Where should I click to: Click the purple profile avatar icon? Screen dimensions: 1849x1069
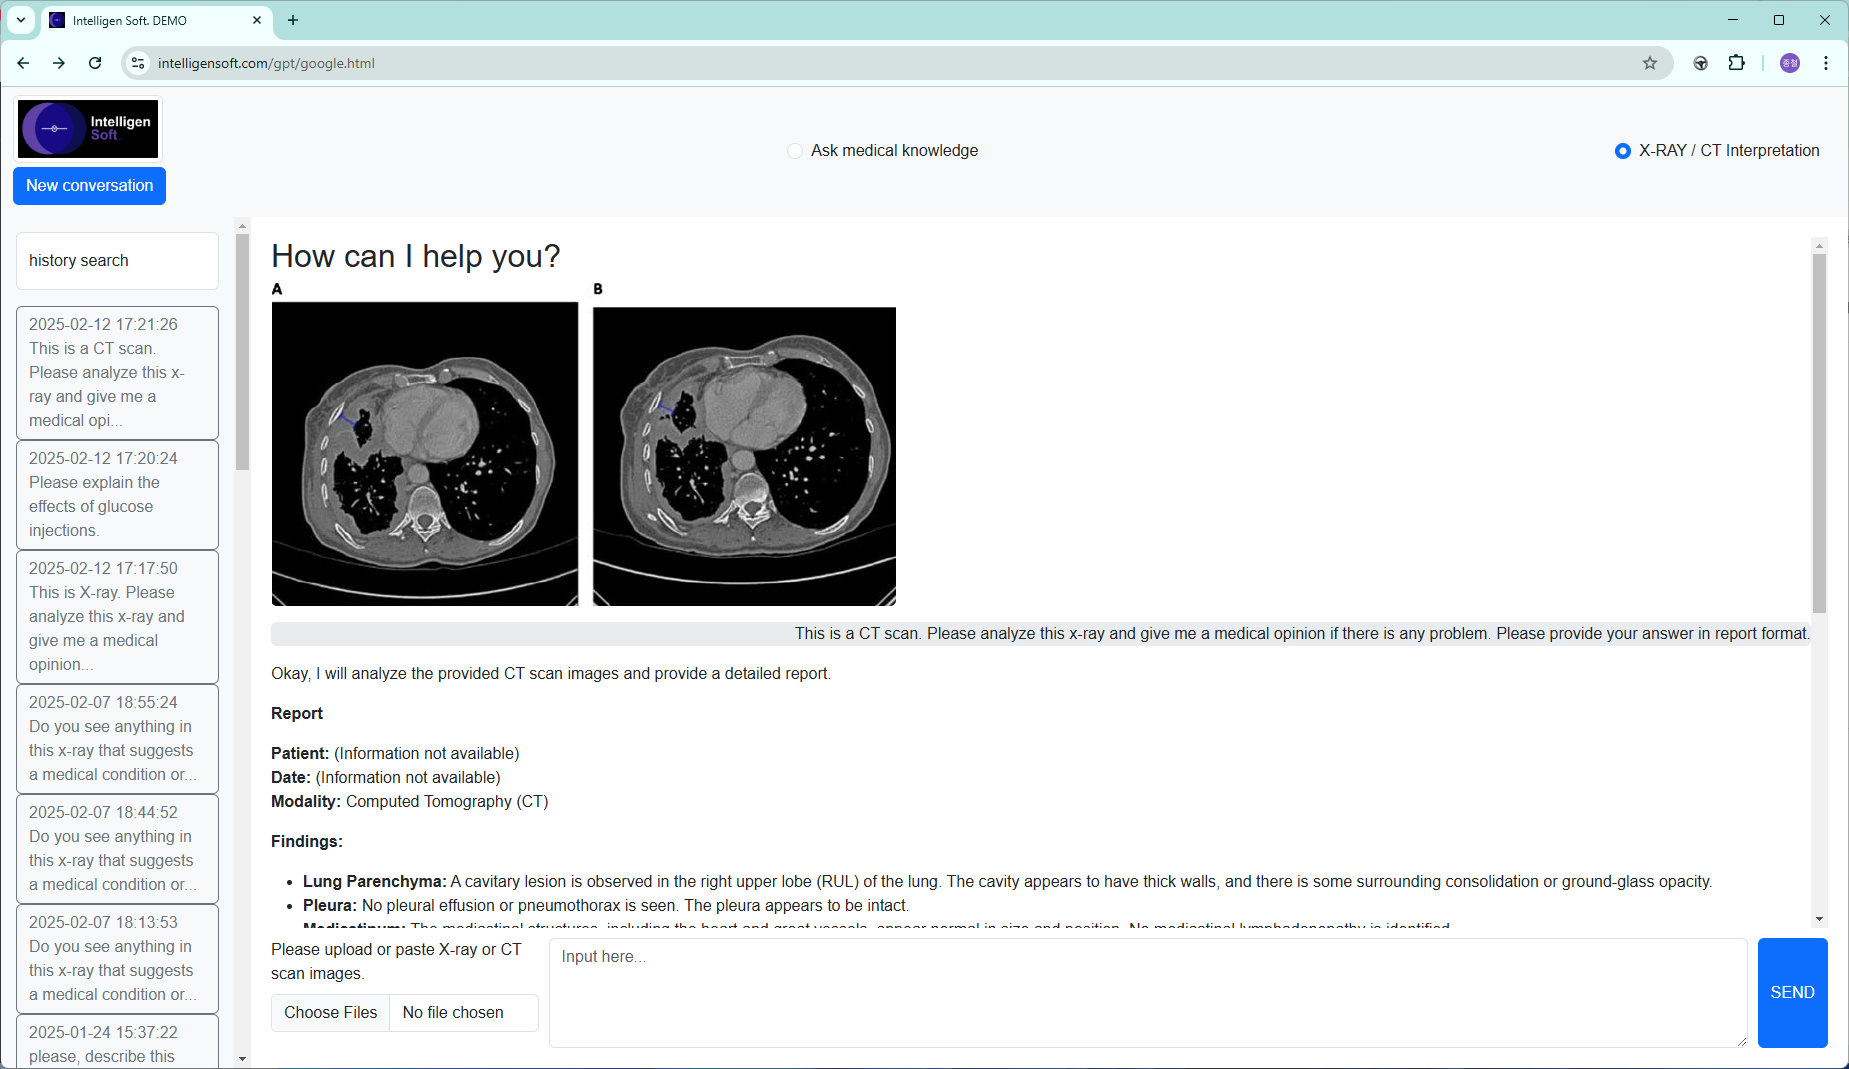1790,63
